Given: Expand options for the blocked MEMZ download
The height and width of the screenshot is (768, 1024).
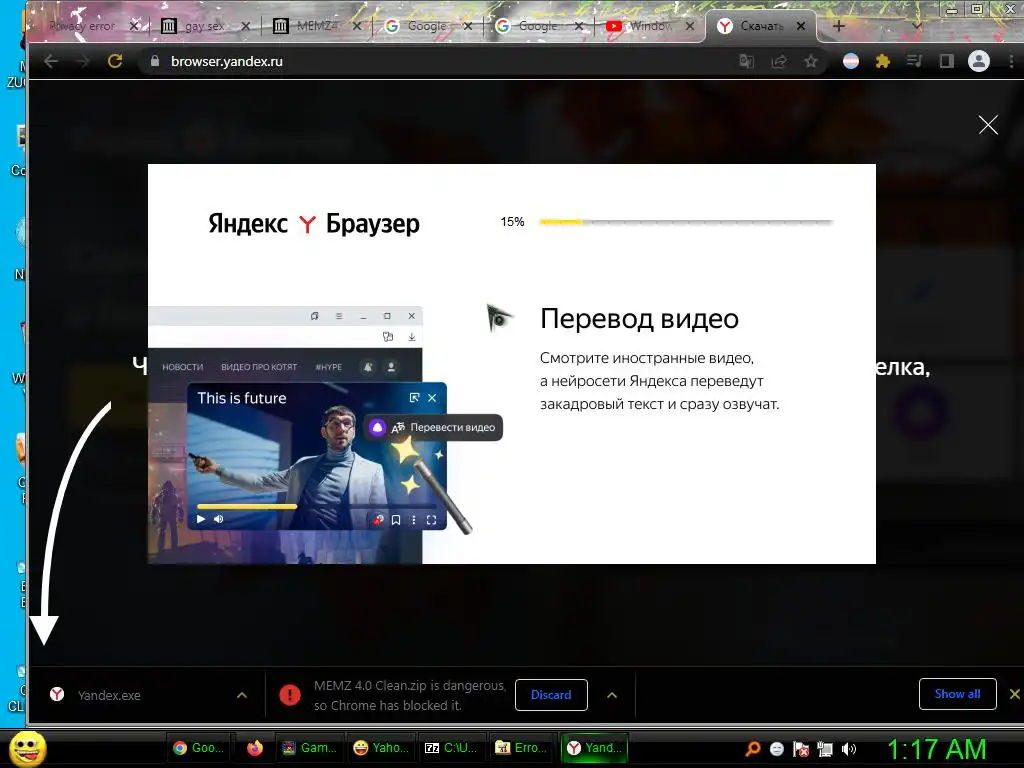Looking at the screenshot, I should pyautogui.click(x=612, y=695).
